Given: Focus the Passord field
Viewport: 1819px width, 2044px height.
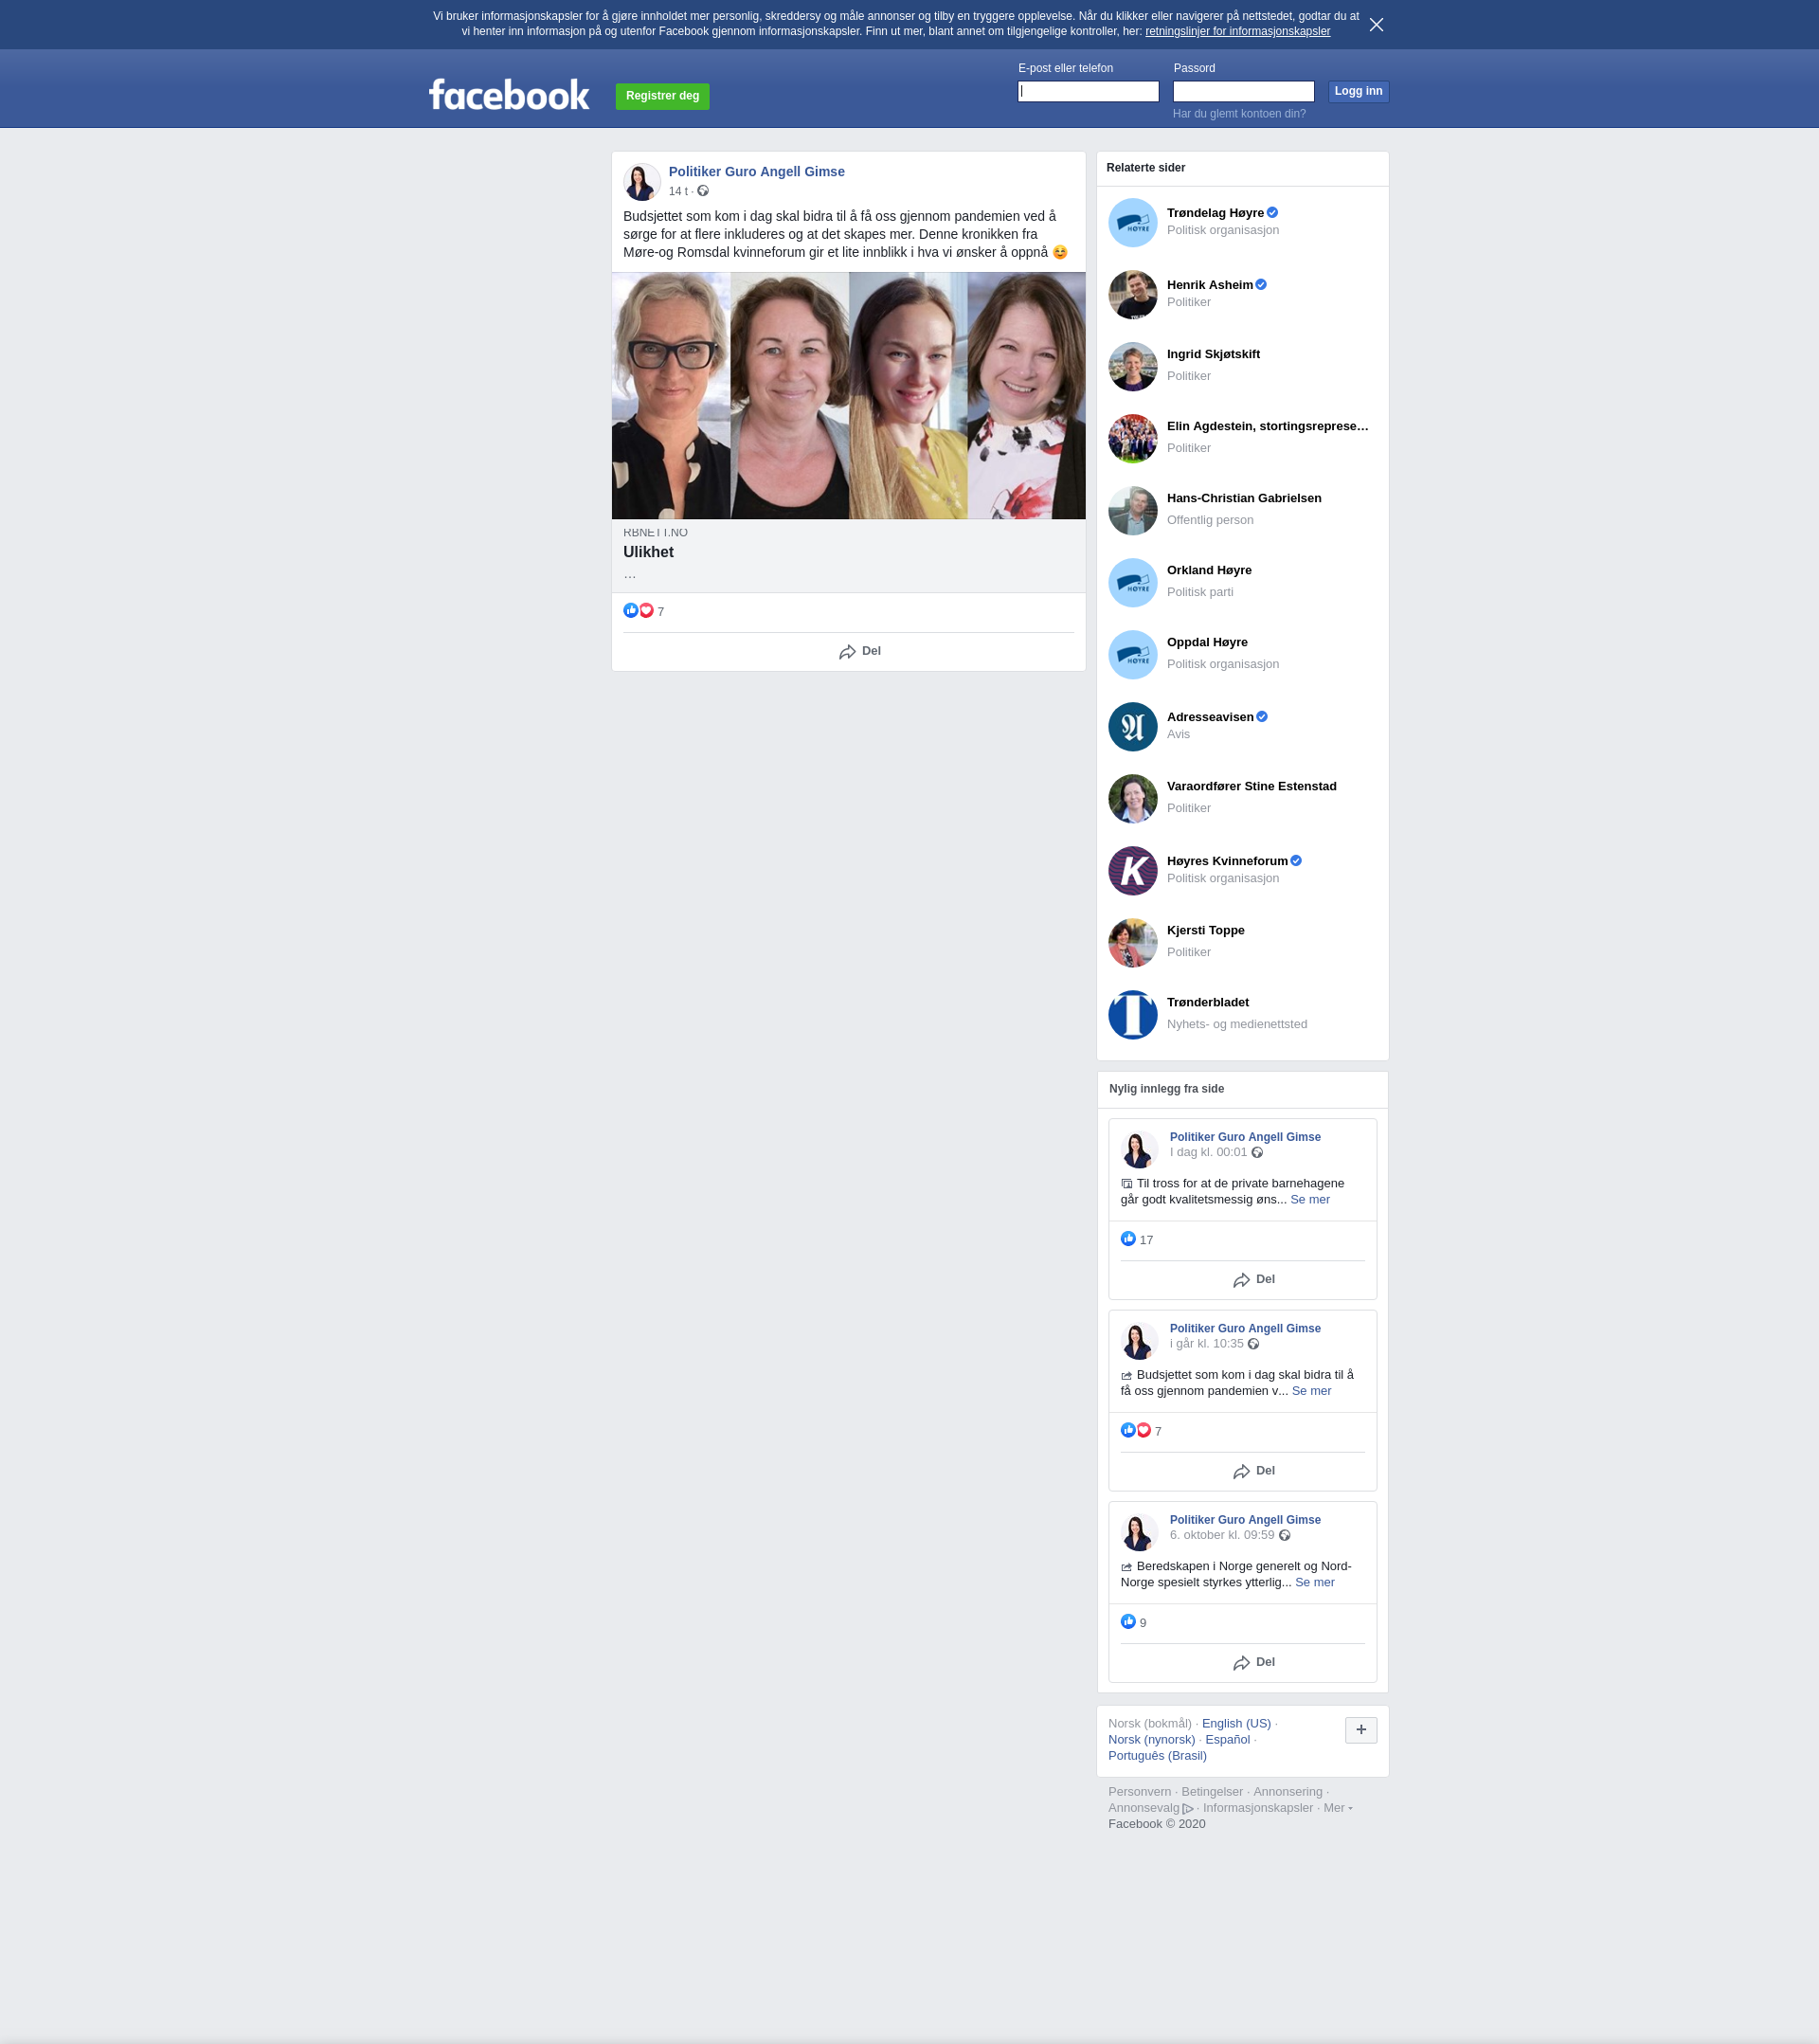Looking at the screenshot, I should coord(1243,91).
